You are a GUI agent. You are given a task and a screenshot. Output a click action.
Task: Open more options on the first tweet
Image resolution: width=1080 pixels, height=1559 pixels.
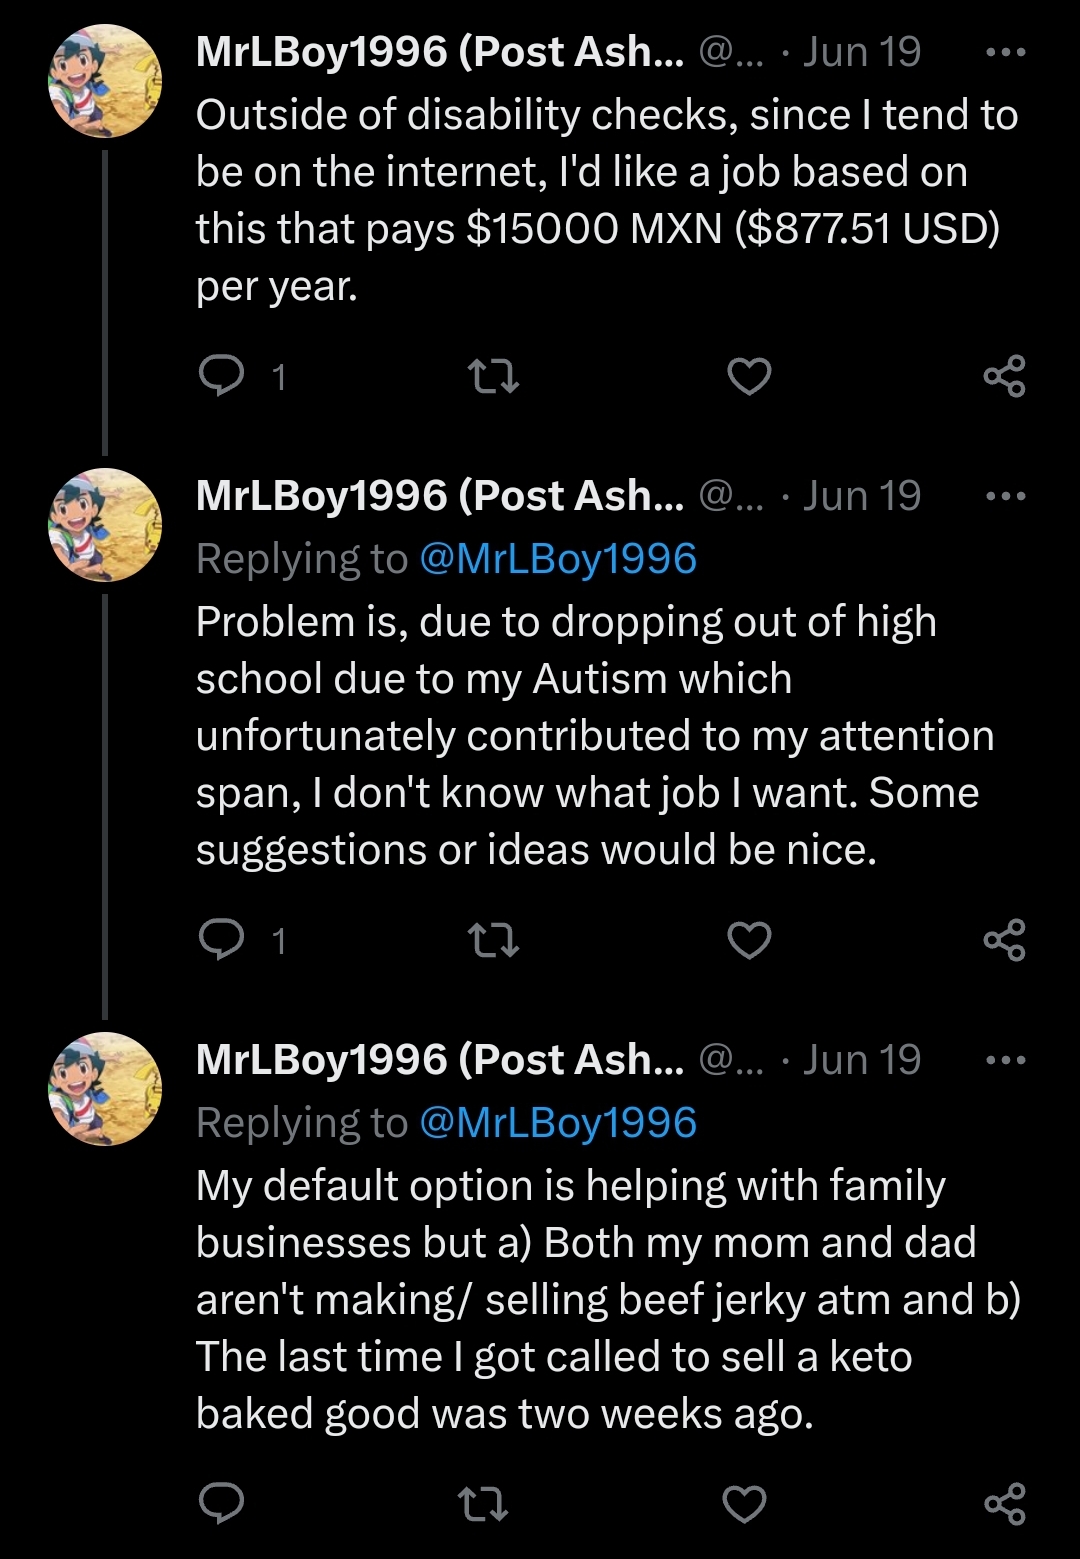coord(1005,53)
